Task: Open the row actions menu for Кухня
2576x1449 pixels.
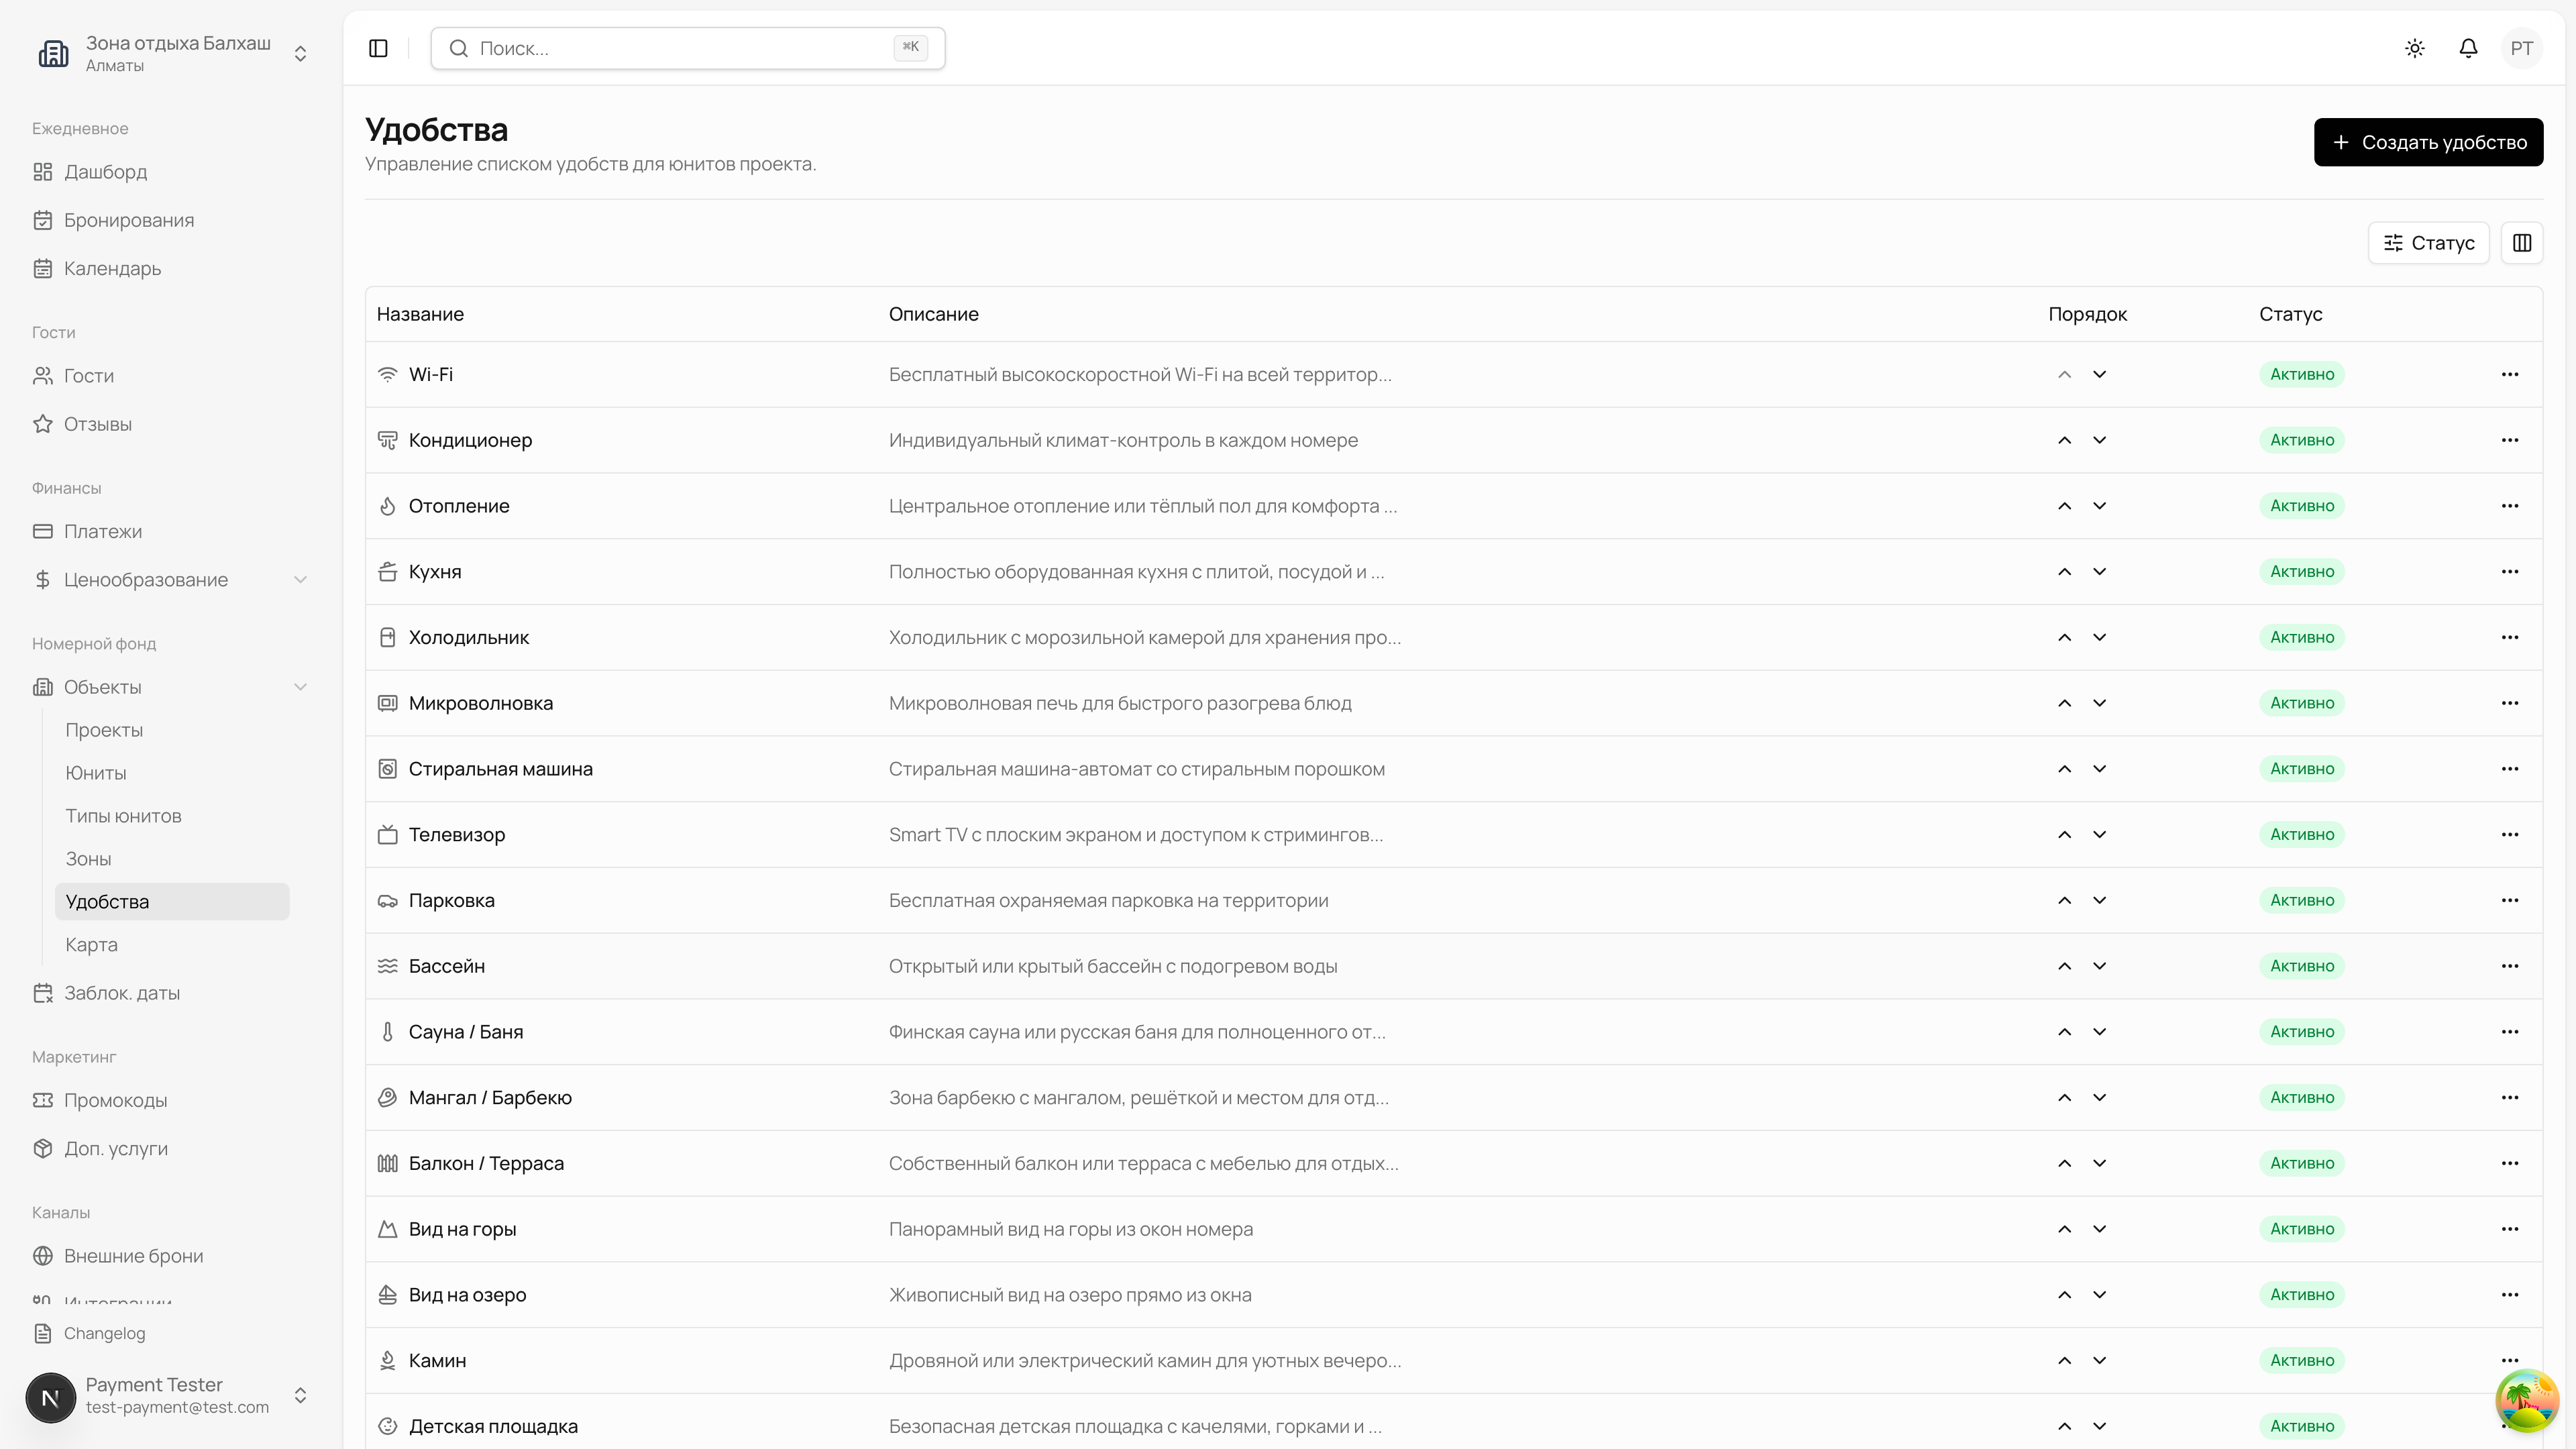Action: tap(2509, 572)
